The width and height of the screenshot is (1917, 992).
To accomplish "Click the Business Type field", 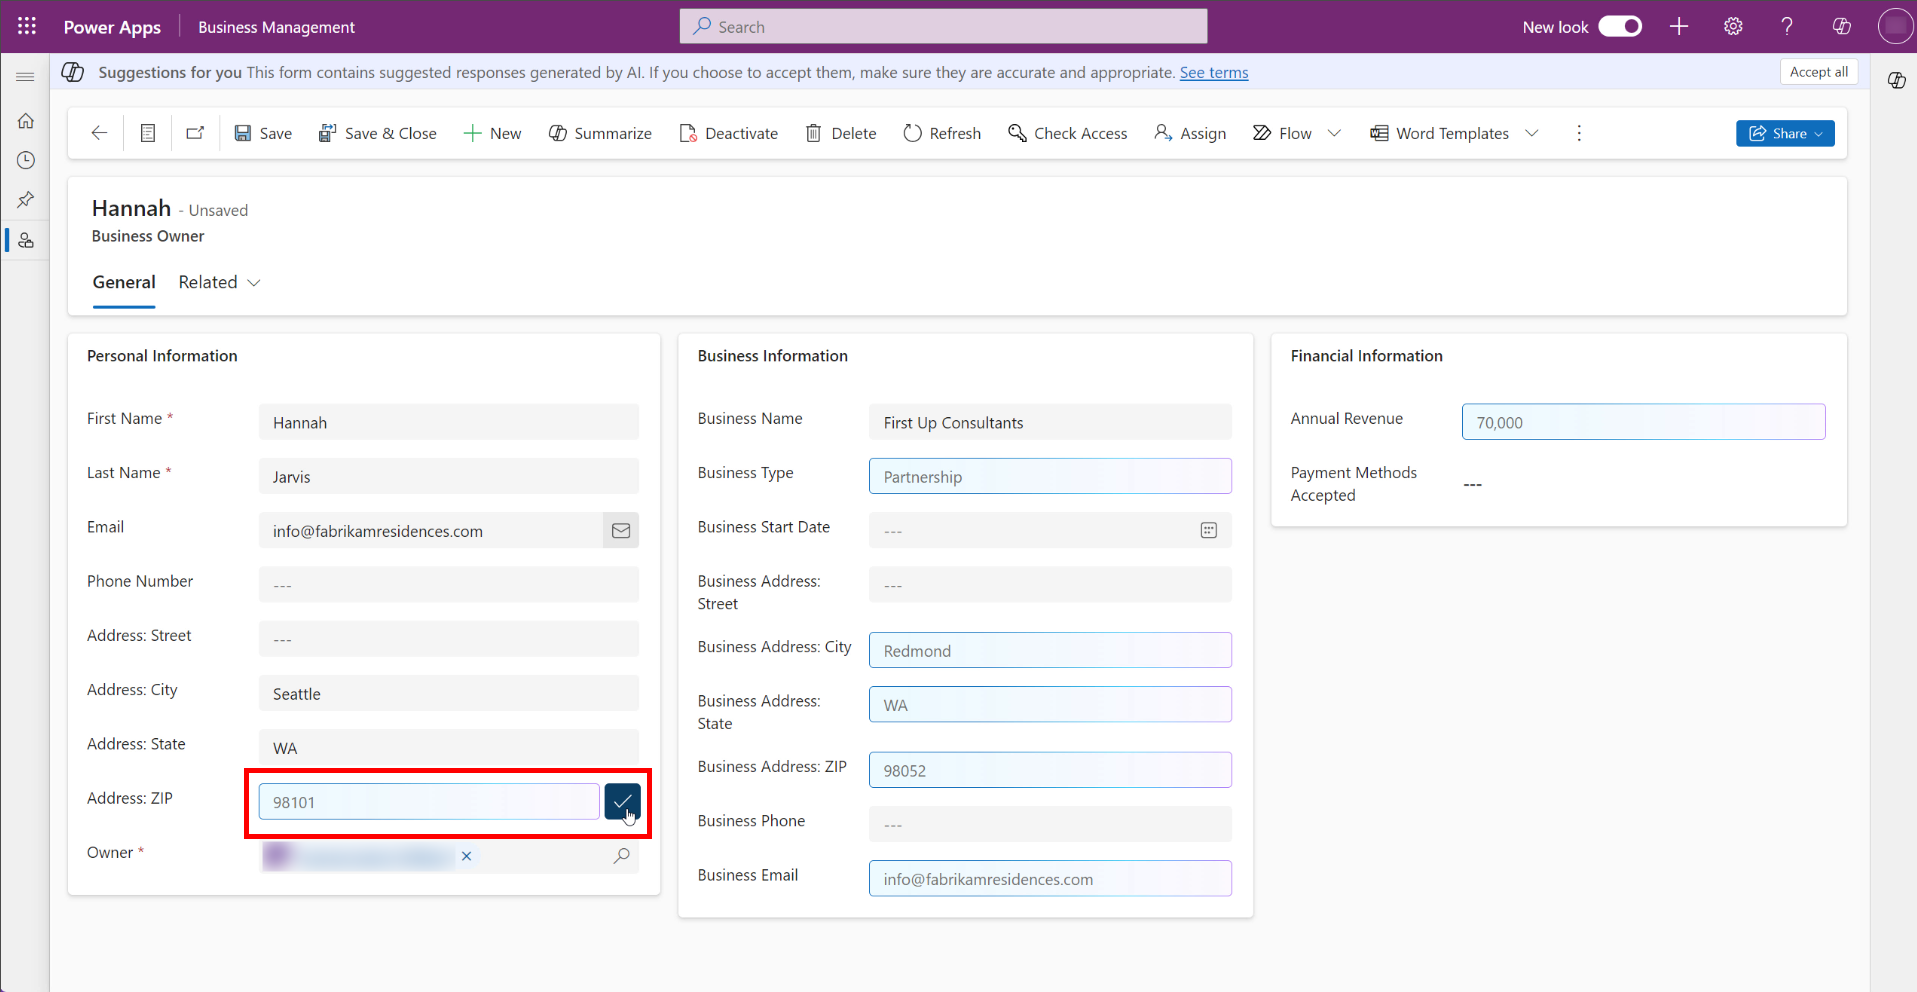I will tap(1050, 476).
